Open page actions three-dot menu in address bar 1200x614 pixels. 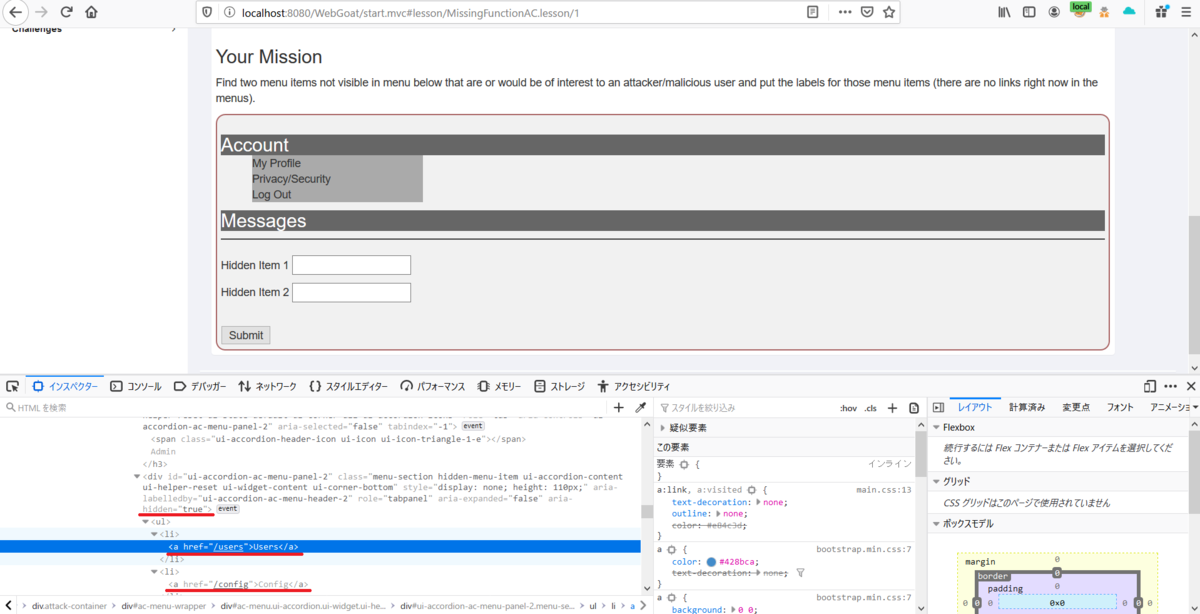coord(845,12)
